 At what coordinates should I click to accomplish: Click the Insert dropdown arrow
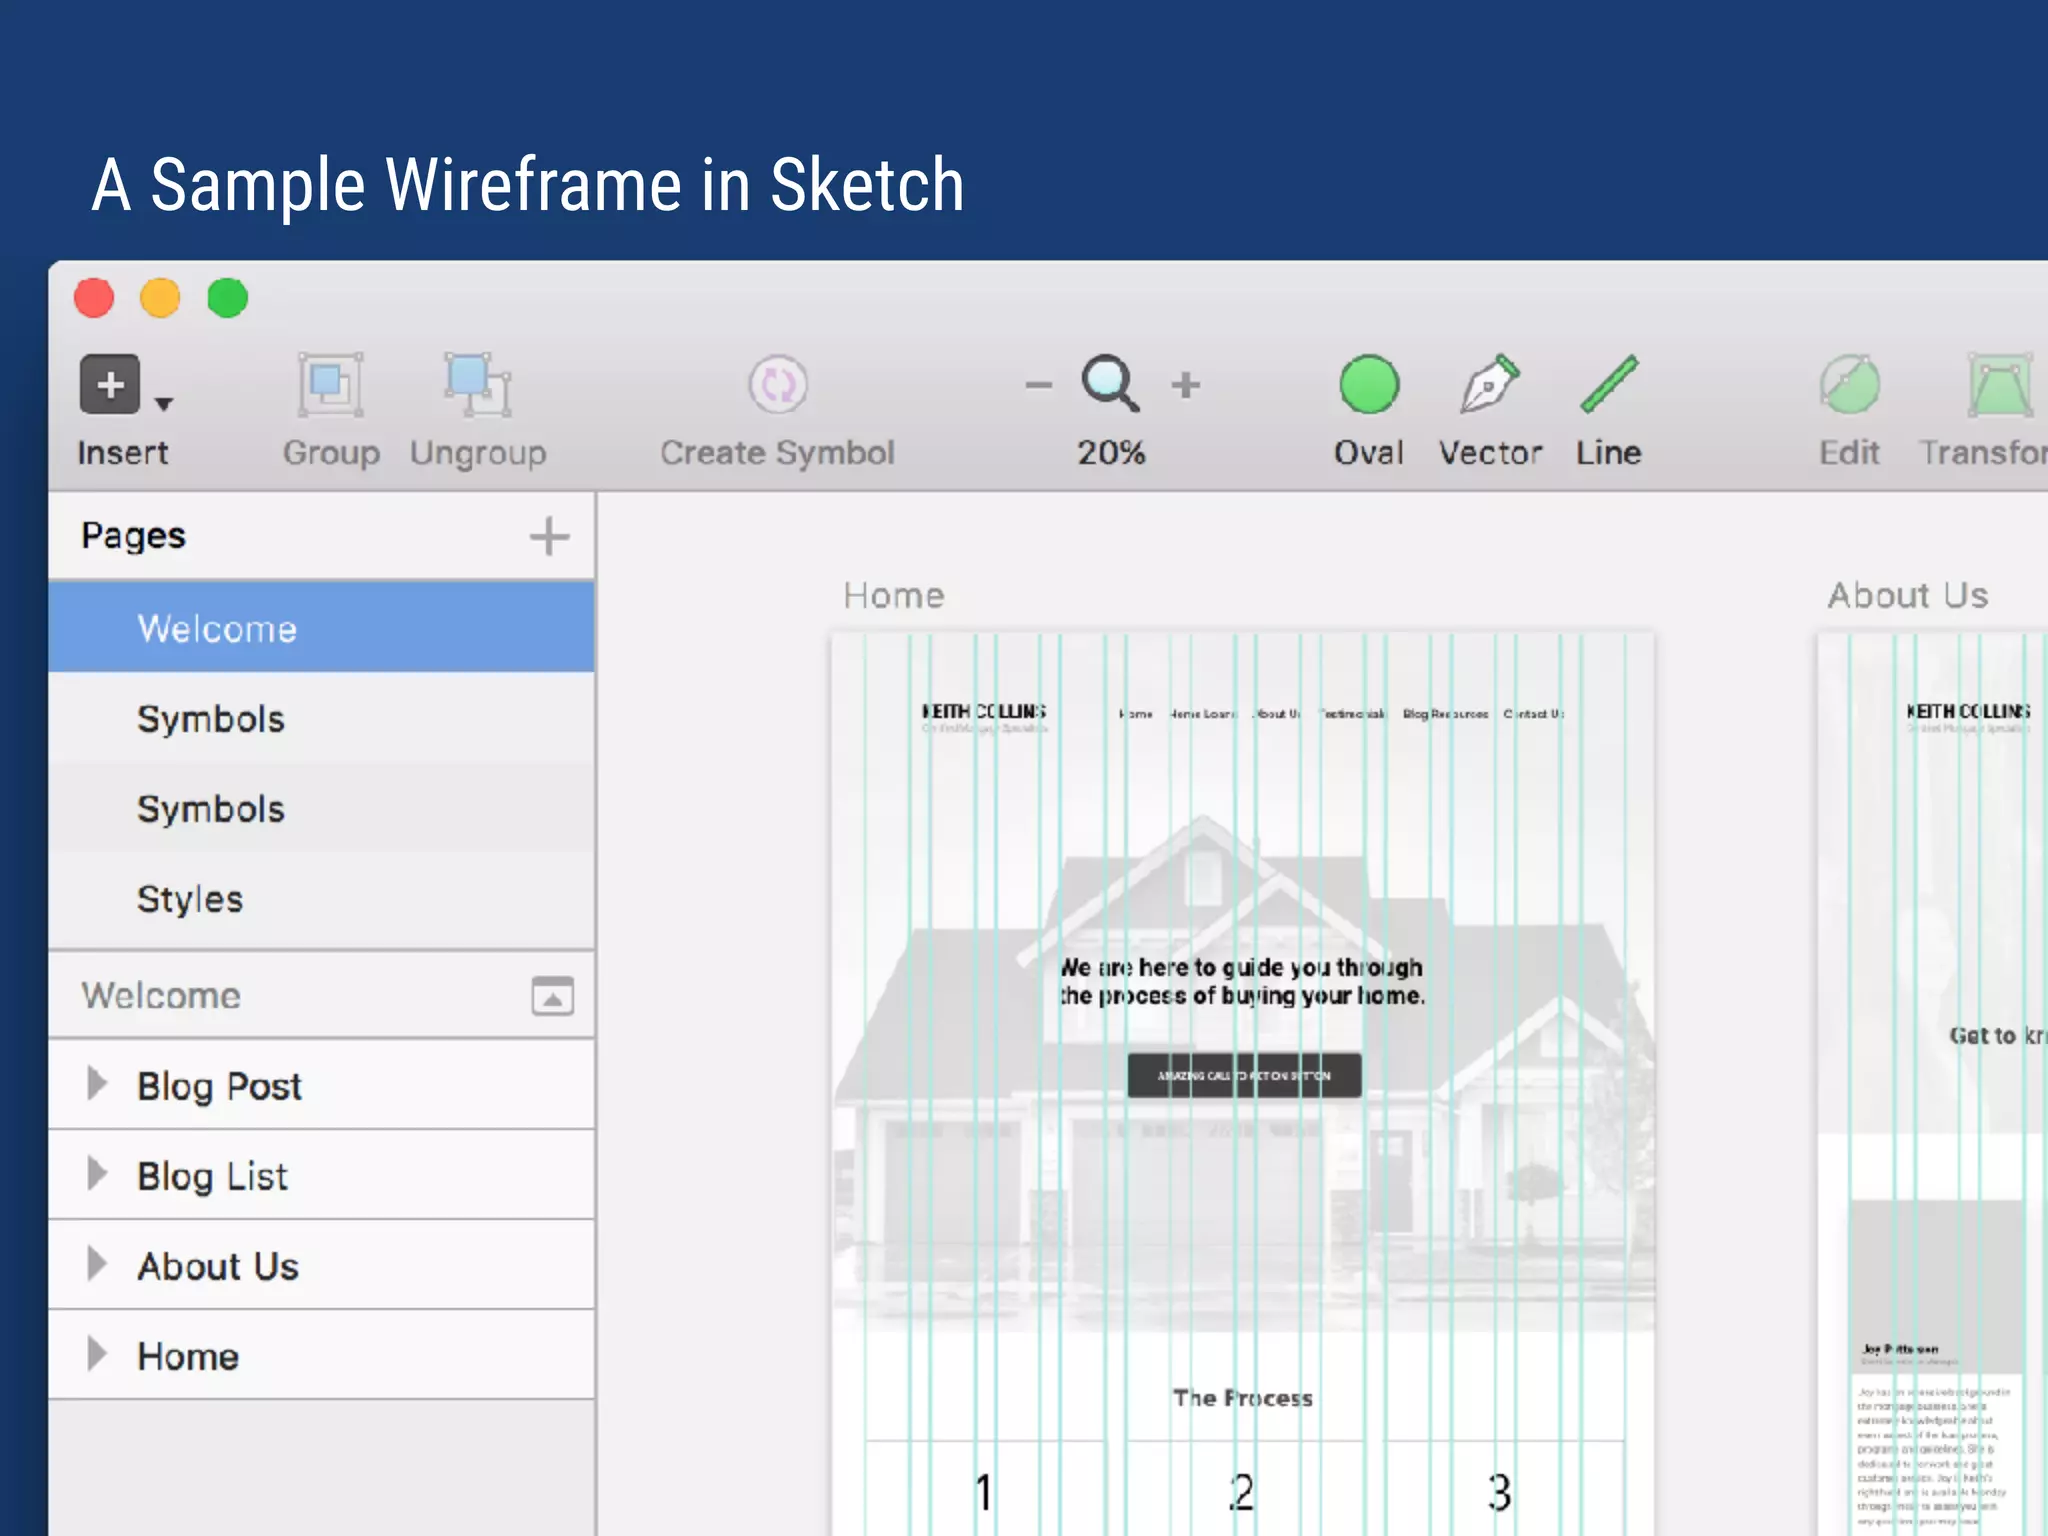[164, 403]
